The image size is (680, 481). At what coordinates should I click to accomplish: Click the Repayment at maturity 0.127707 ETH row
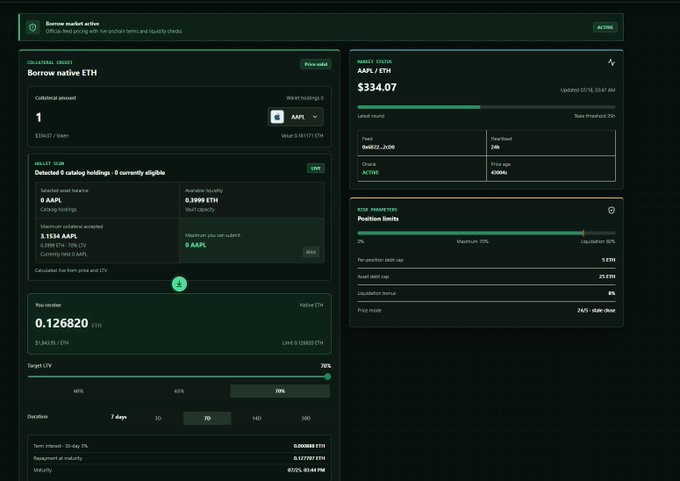tap(179, 458)
